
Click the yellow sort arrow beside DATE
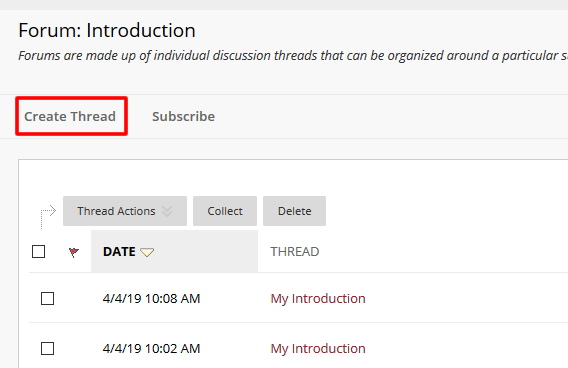147,252
